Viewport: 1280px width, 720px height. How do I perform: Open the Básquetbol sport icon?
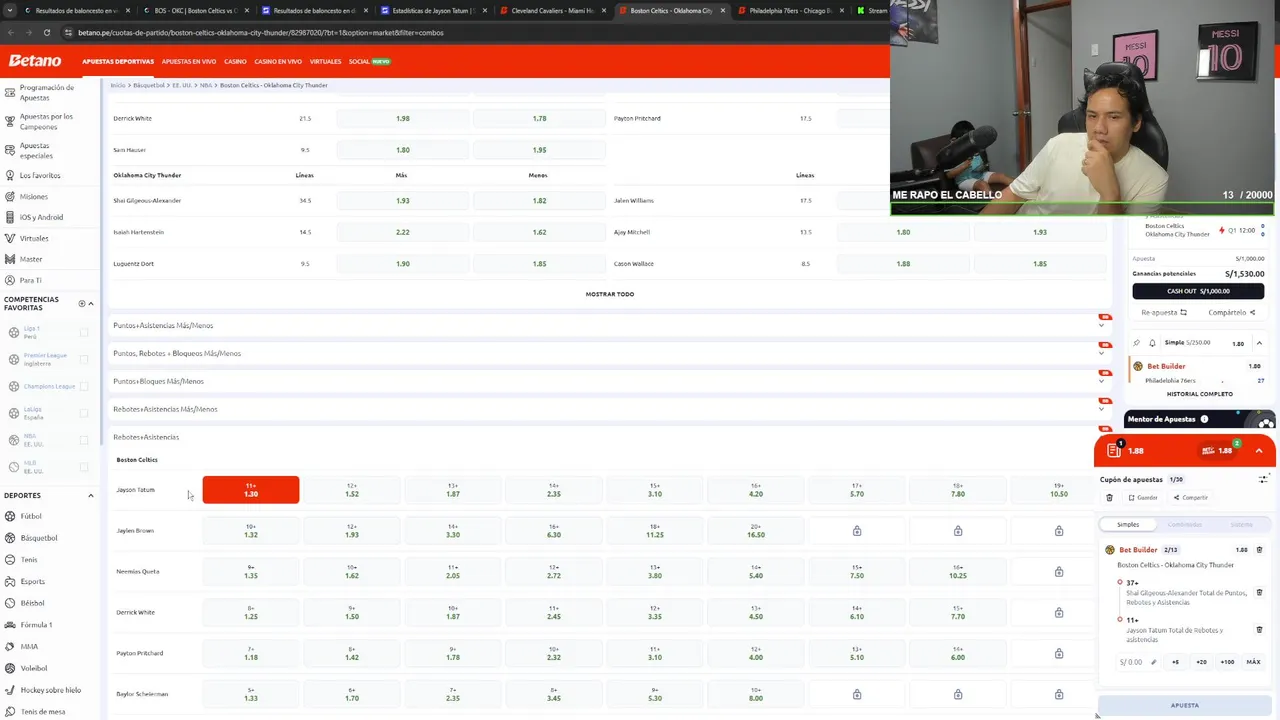coord(10,538)
